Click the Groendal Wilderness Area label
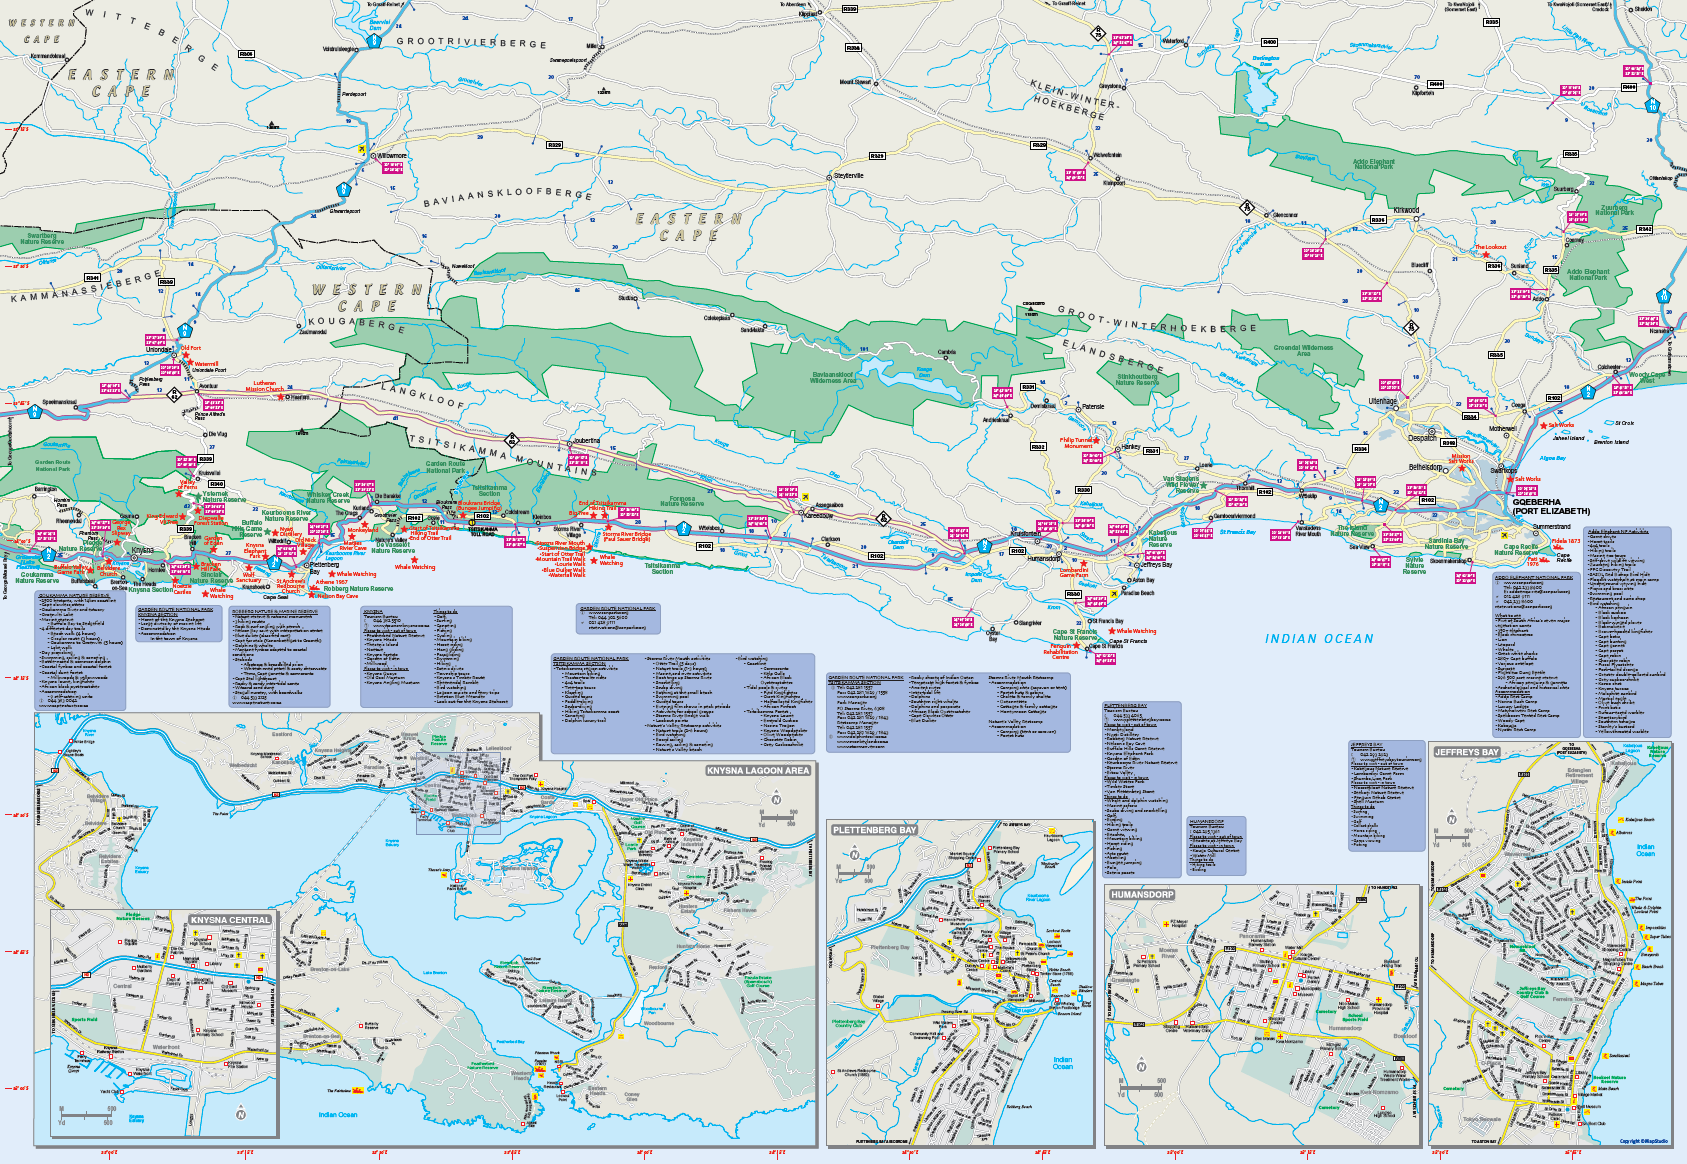The image size is (1687, 1164). pos(1303,351)
